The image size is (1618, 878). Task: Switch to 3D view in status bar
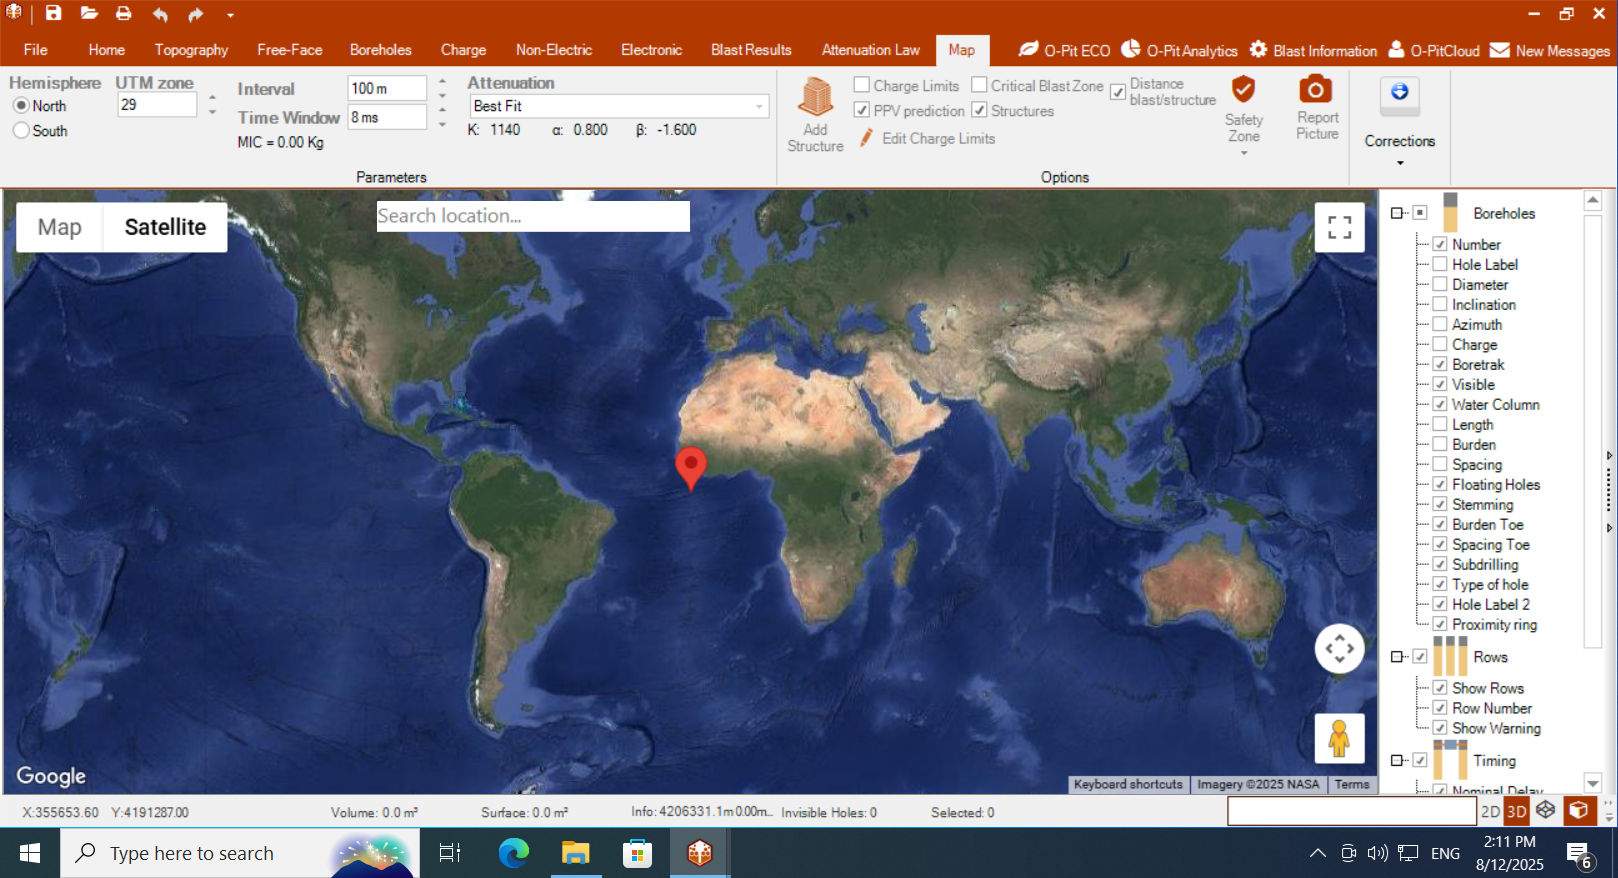[x=1516, y=811]
